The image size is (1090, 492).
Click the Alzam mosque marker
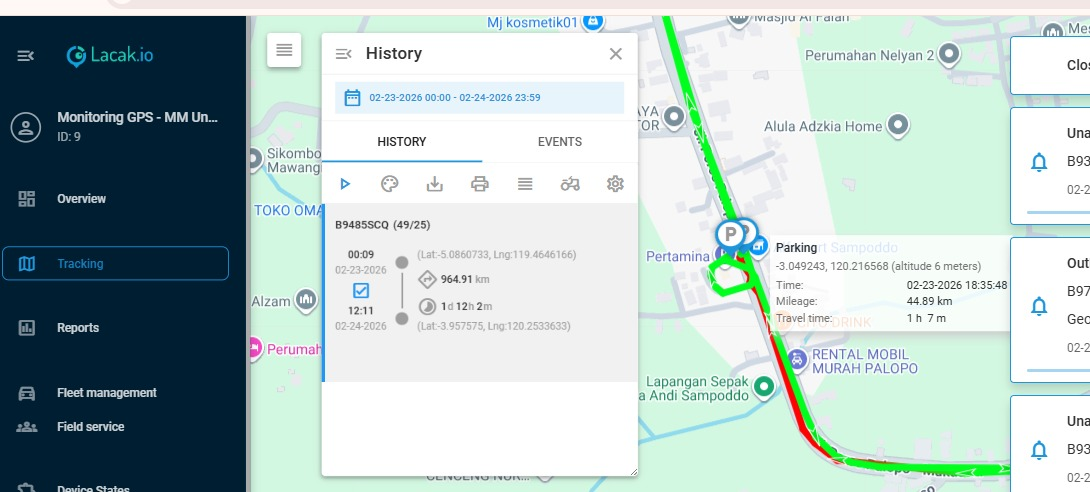(x=305, y=300)
